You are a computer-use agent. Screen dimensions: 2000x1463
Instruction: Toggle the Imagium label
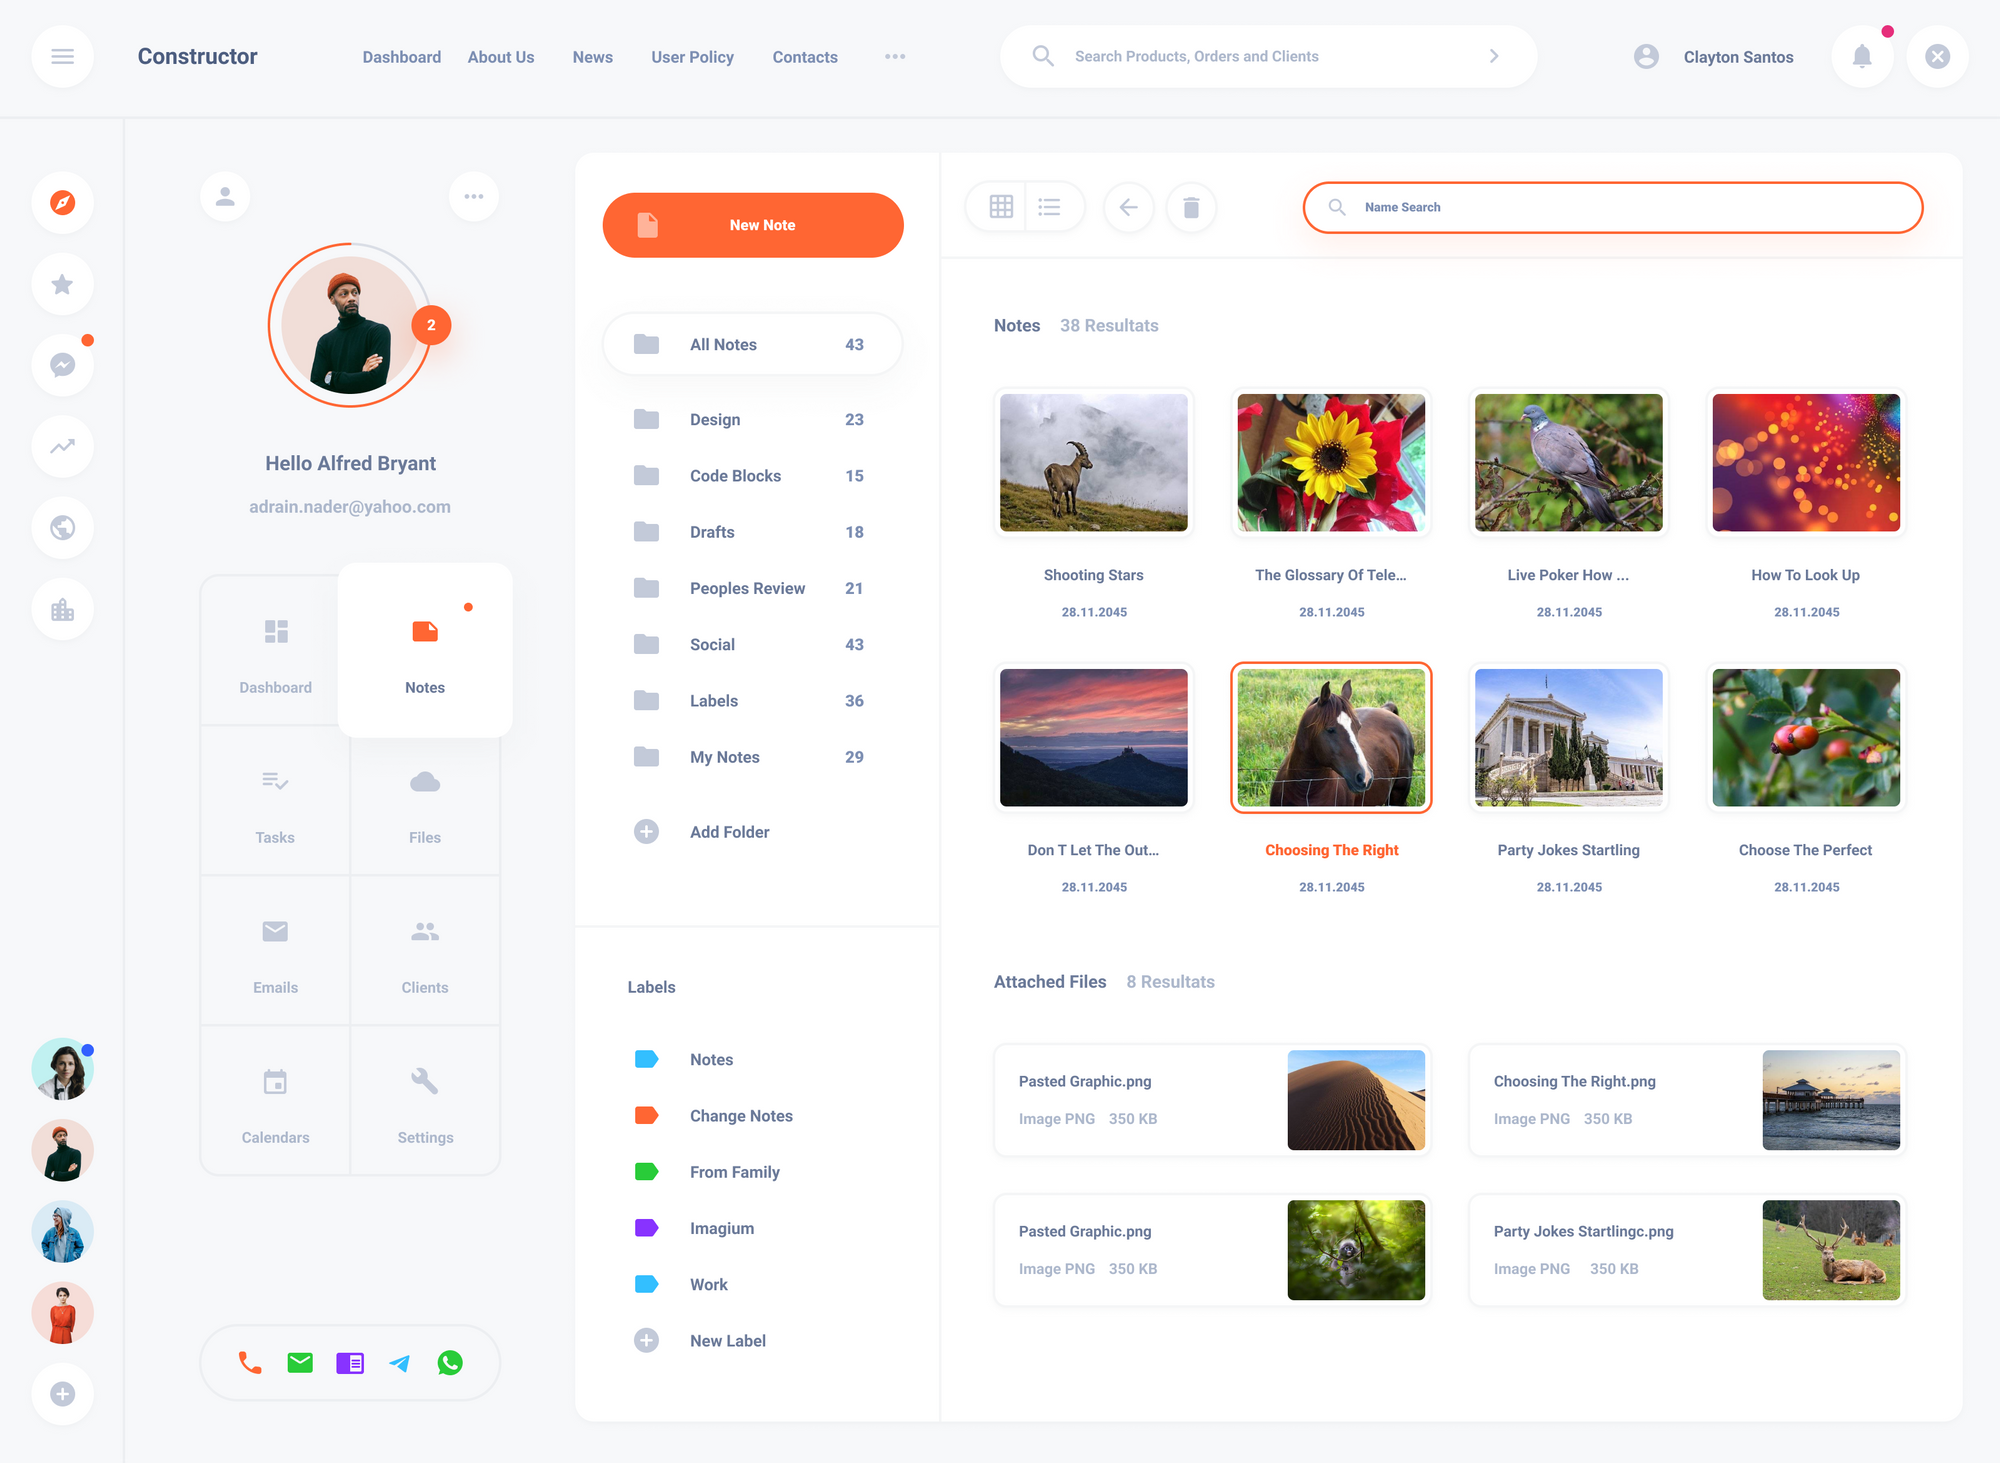pyautogui.click(x=721, y=1228)
